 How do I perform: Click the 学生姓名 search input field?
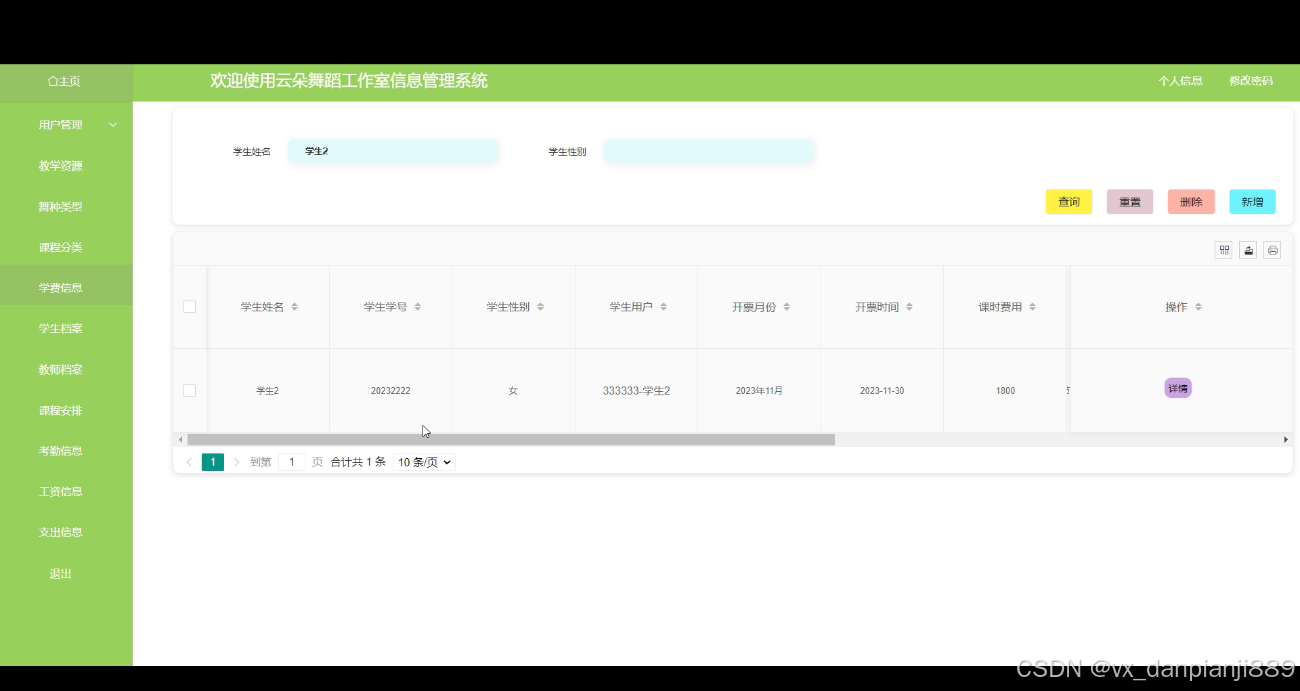(x=393, y=151)
